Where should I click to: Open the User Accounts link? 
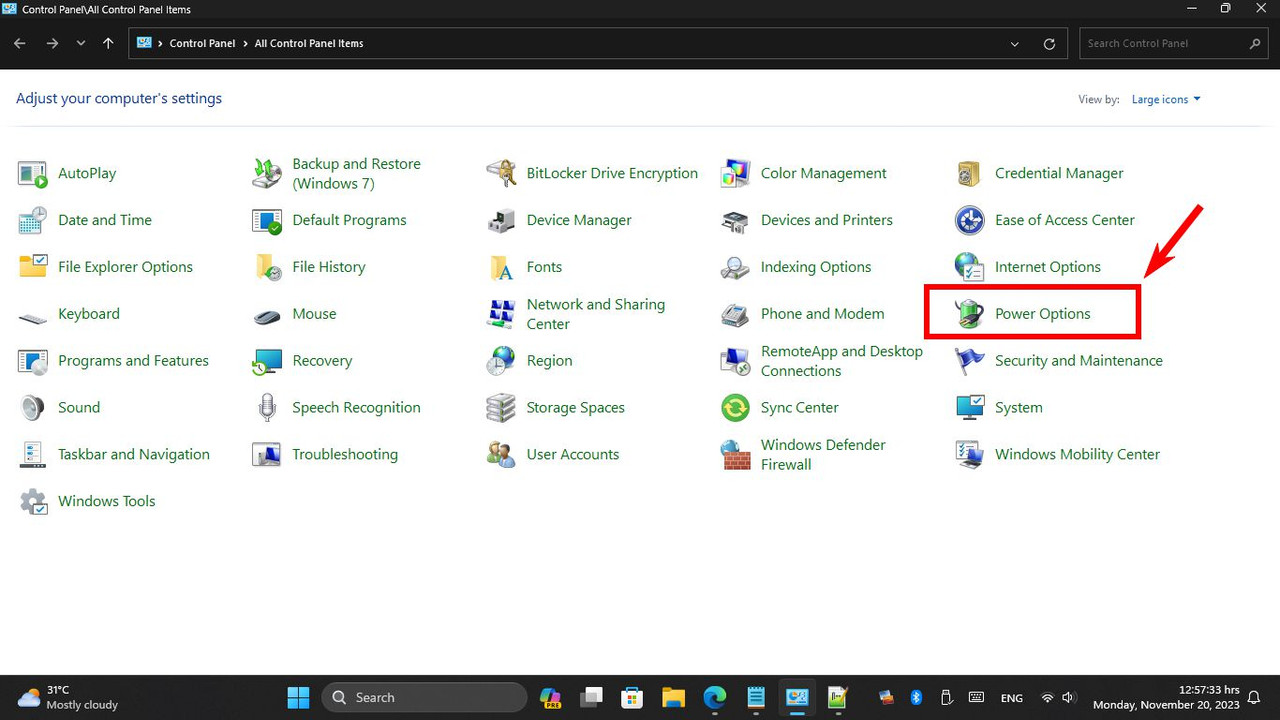tap(573, 454)
